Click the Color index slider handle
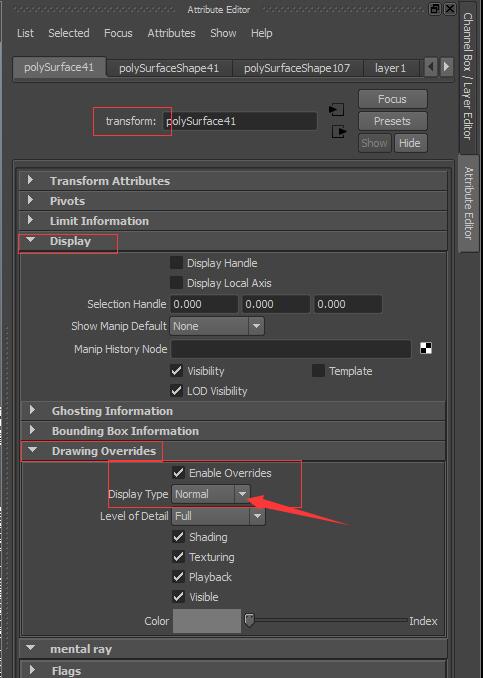This screenshot has width=483, height=678. [x=249, y=620]
